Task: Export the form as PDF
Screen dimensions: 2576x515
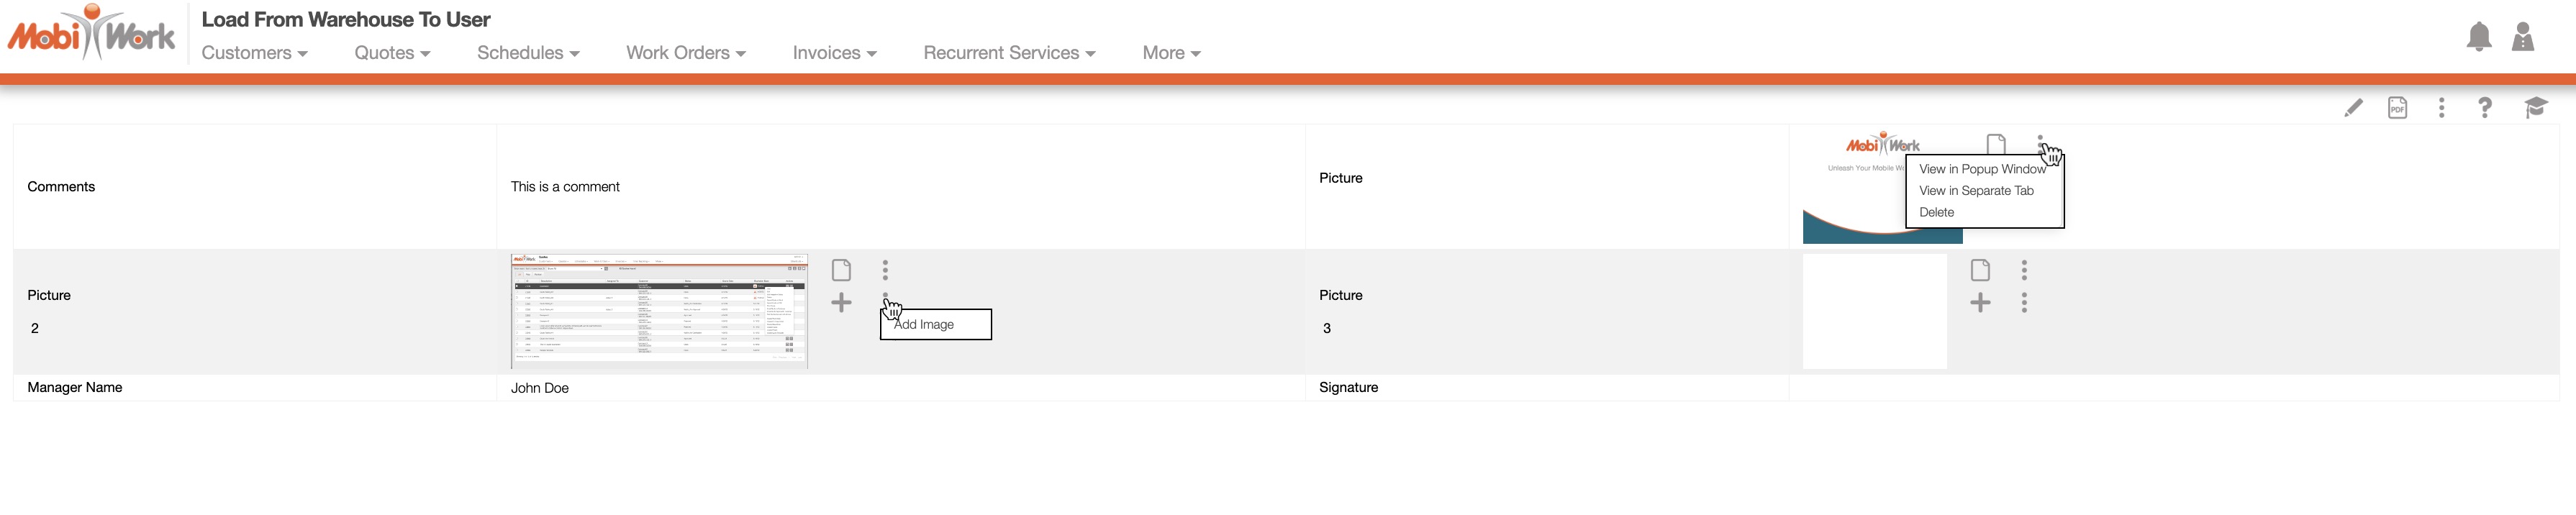Action: [x=2397, y=108]
